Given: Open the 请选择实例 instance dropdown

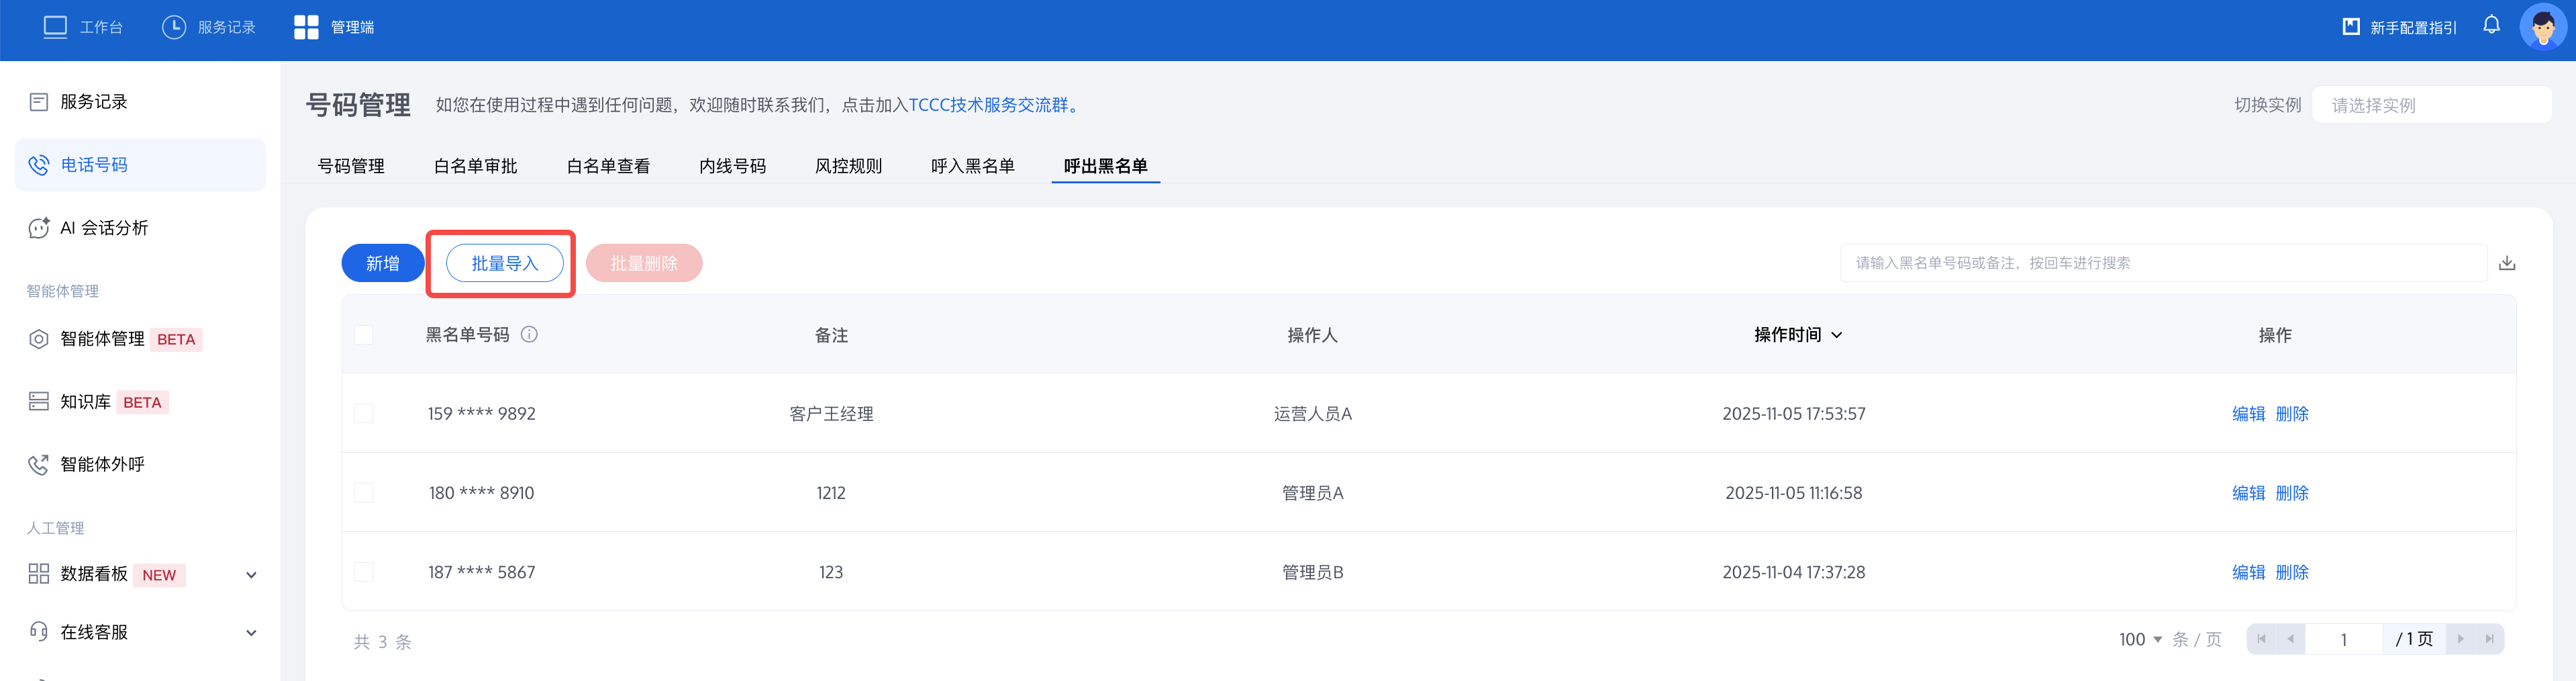Looking at the screenshot, I should point(2431,105).
